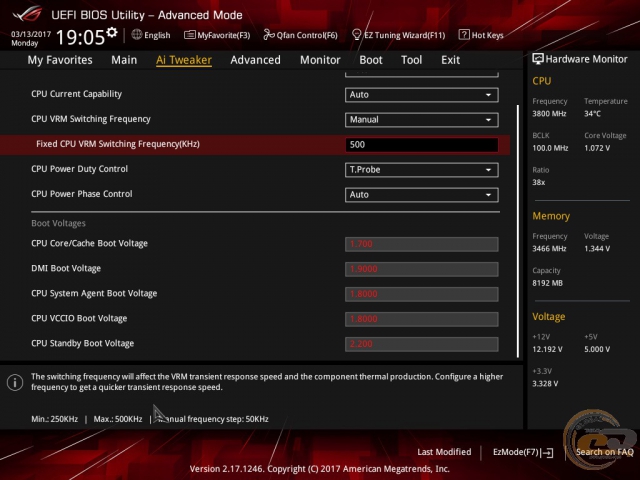Click BCLK 100.0 MHz value
This screenshot has width=640, height=480.
pyautogui.click(x=550, y=148)
